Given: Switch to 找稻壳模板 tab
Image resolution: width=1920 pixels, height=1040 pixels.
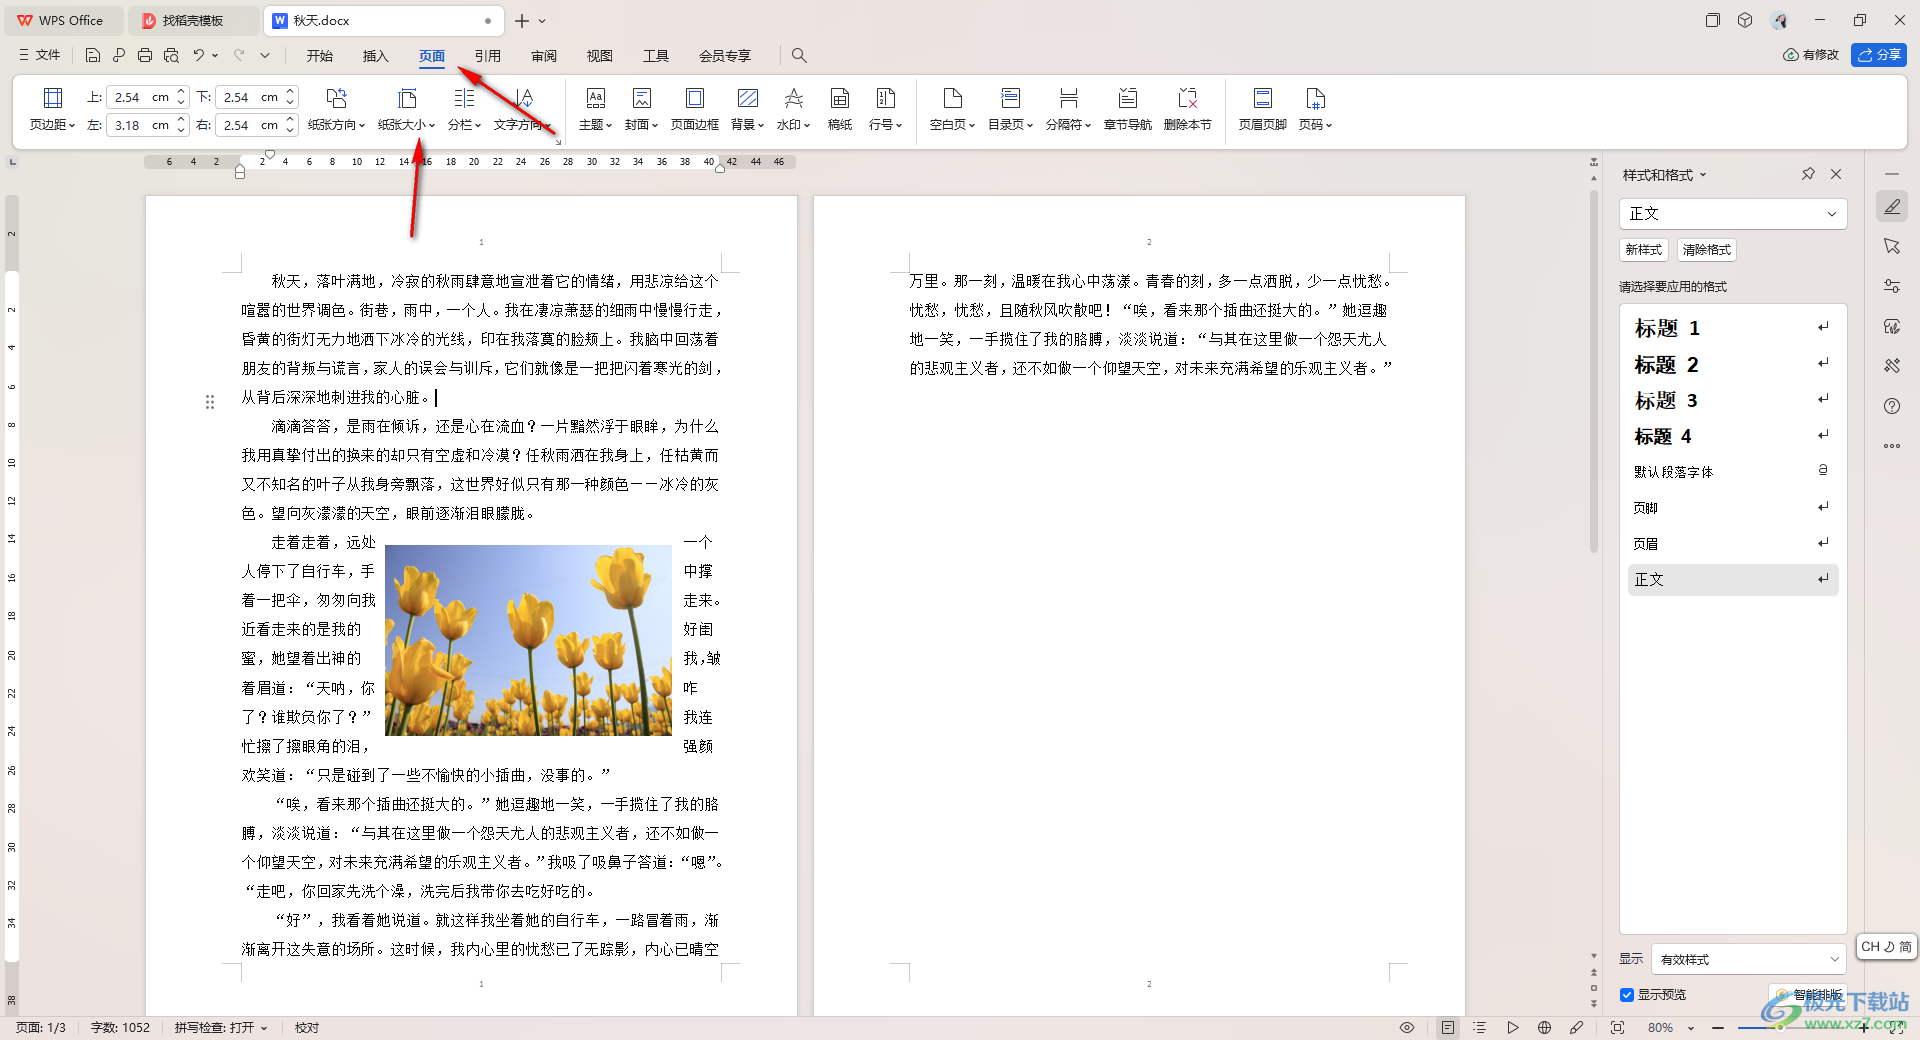Looking at the screenshot, I should [193, 20].
